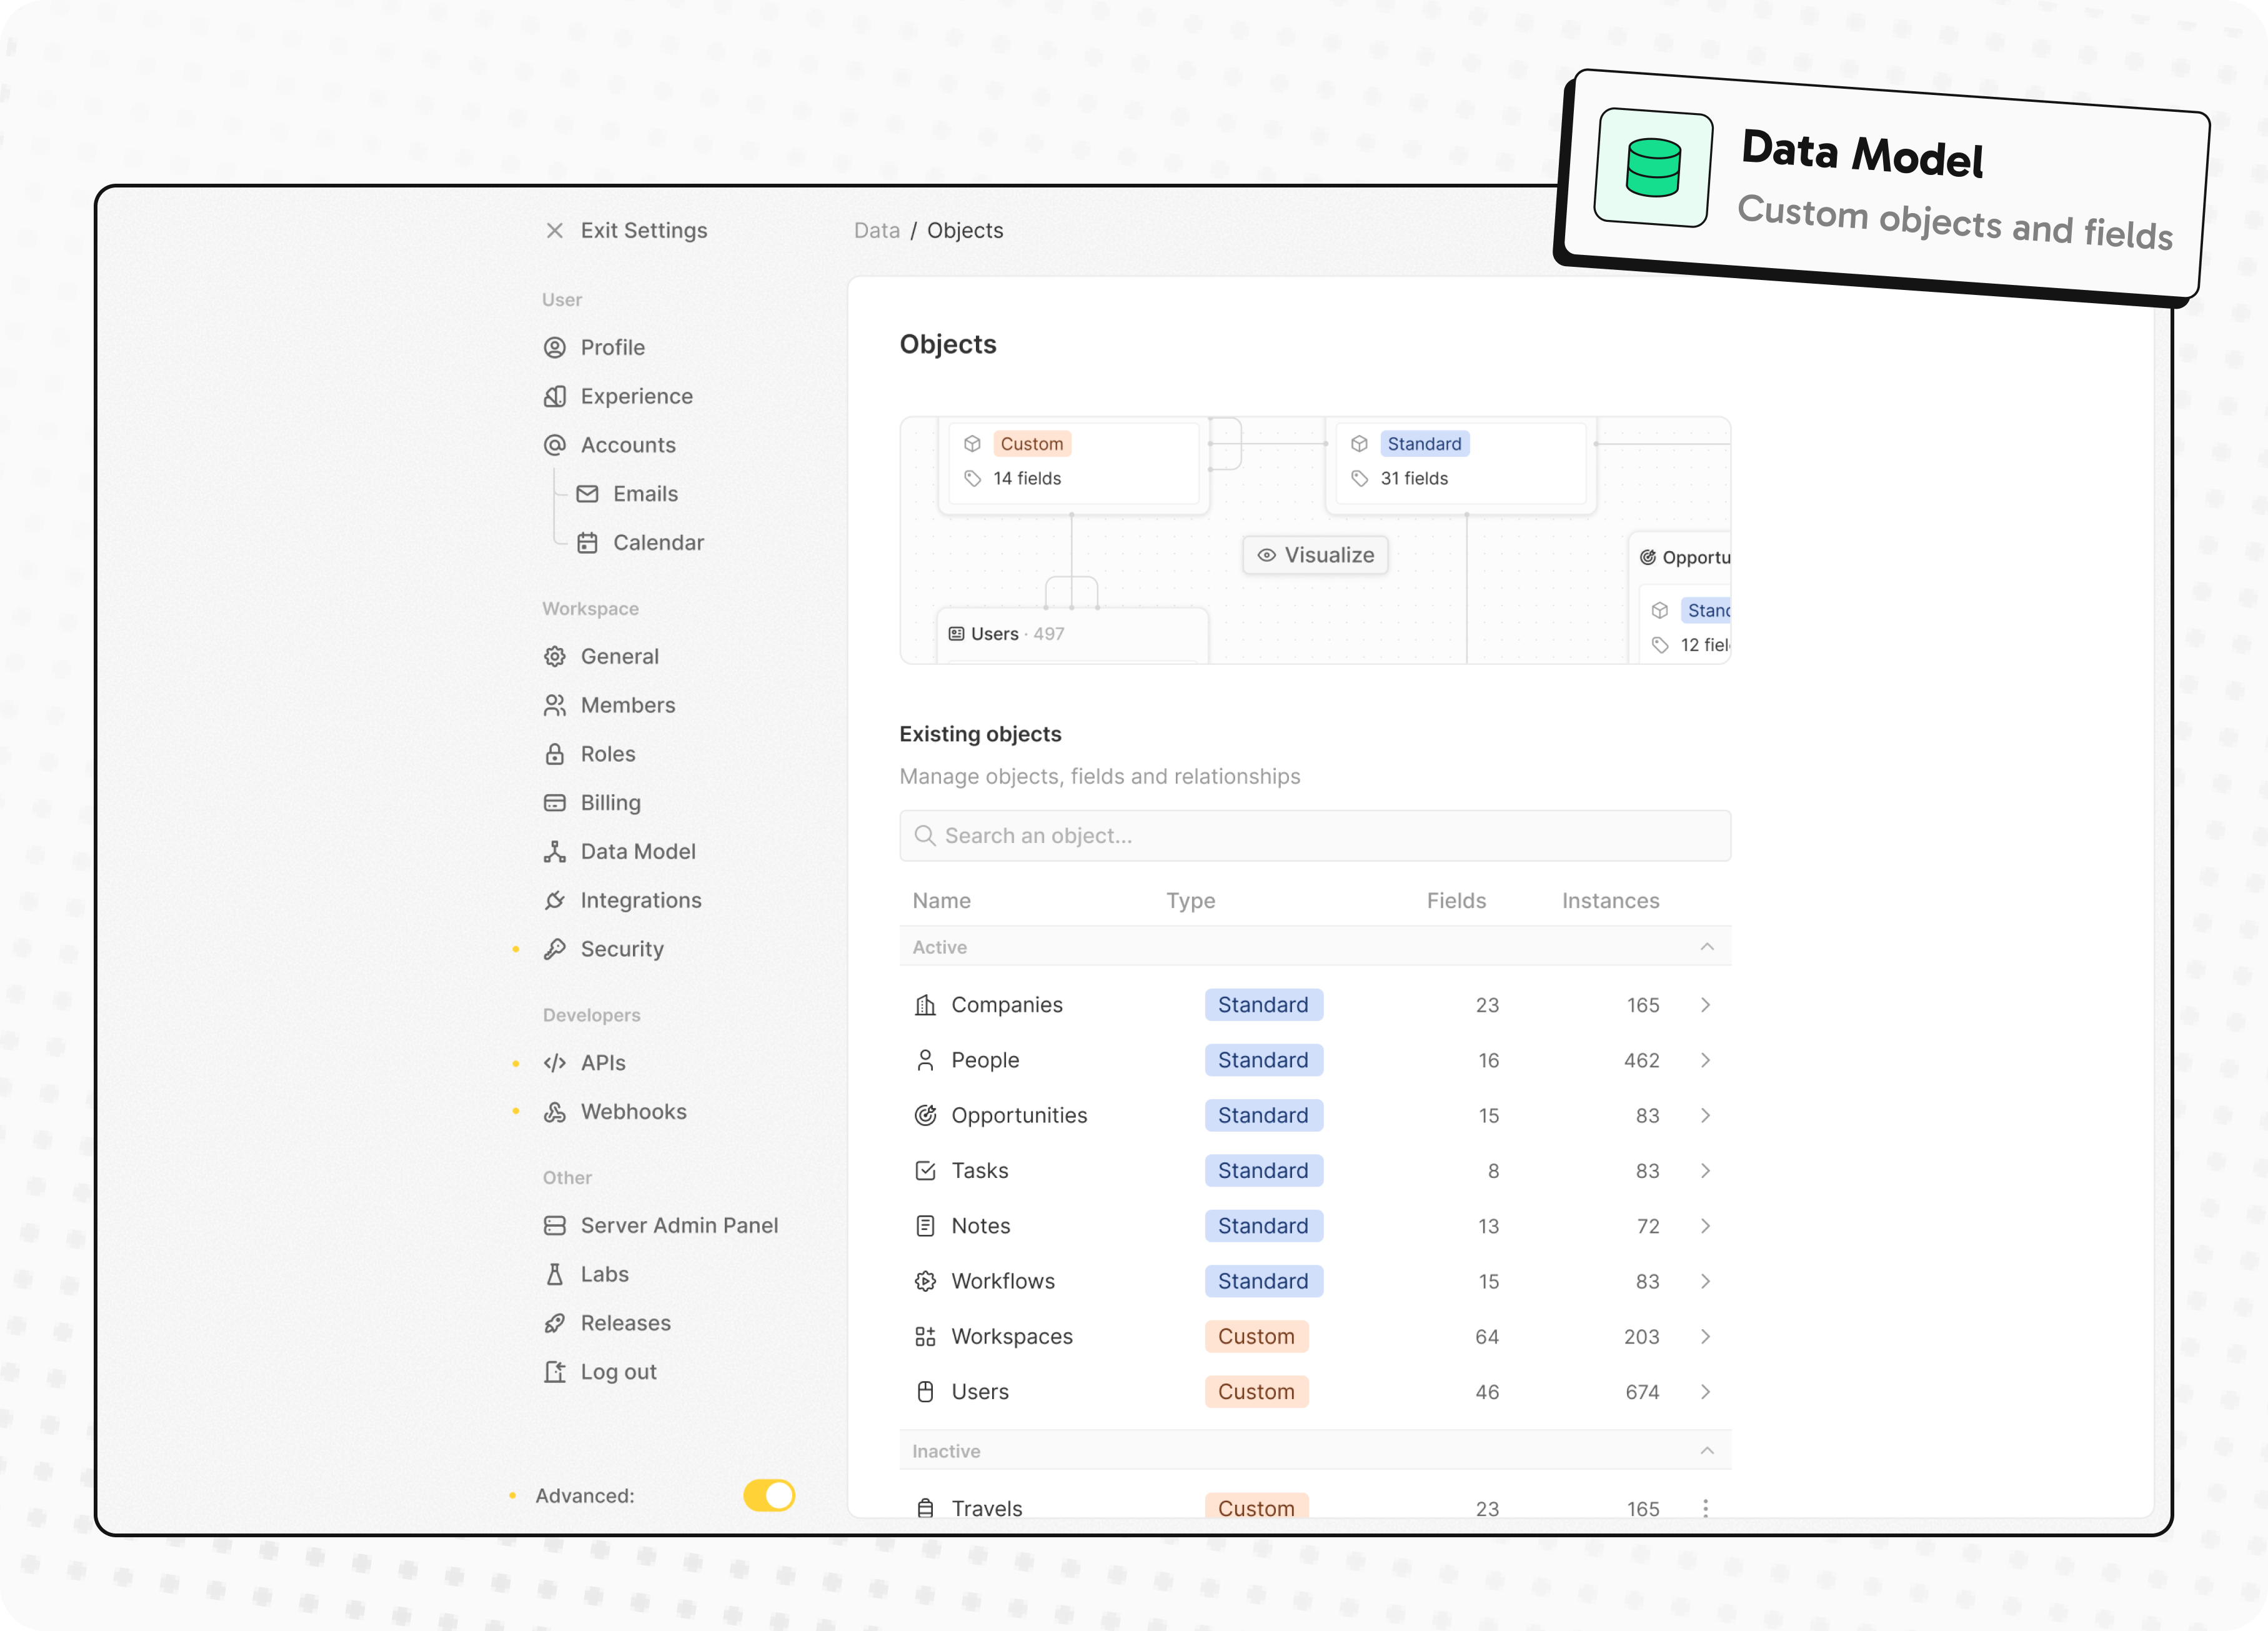Open the Data Model settings
The image size is (2268, 1631).
637,851
